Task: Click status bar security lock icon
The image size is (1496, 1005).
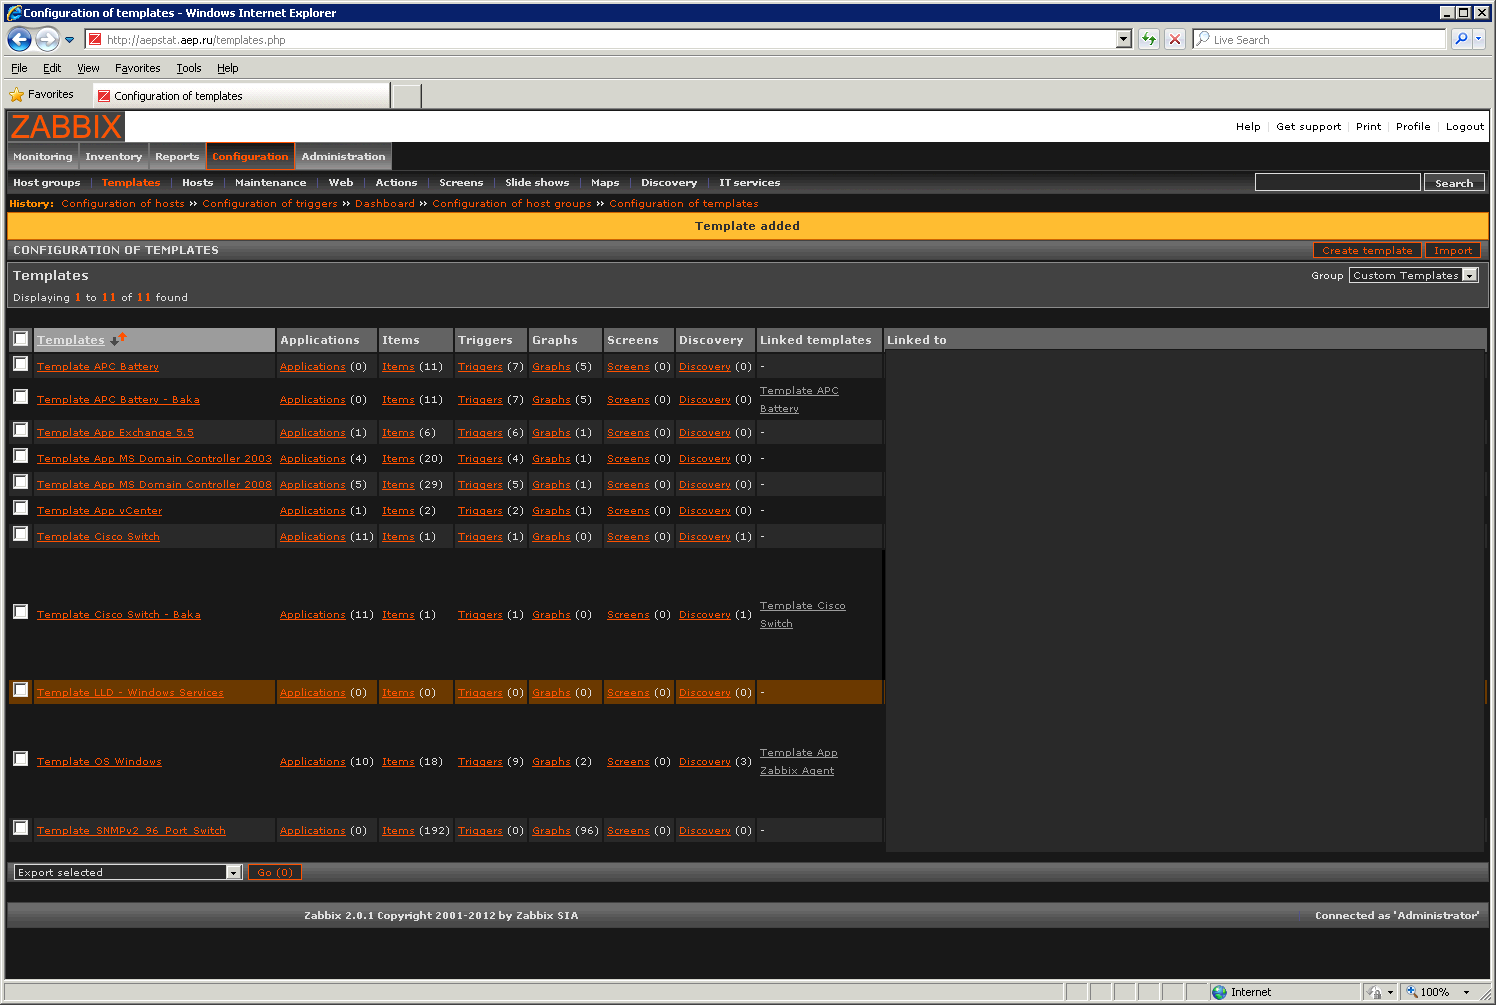Action: [1375, 992]
